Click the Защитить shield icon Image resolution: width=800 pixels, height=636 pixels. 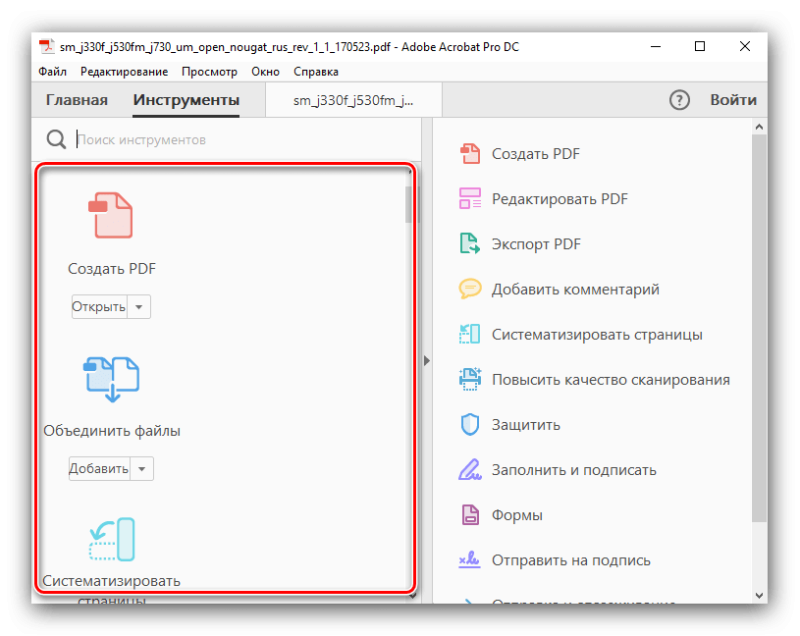[470, 424]
